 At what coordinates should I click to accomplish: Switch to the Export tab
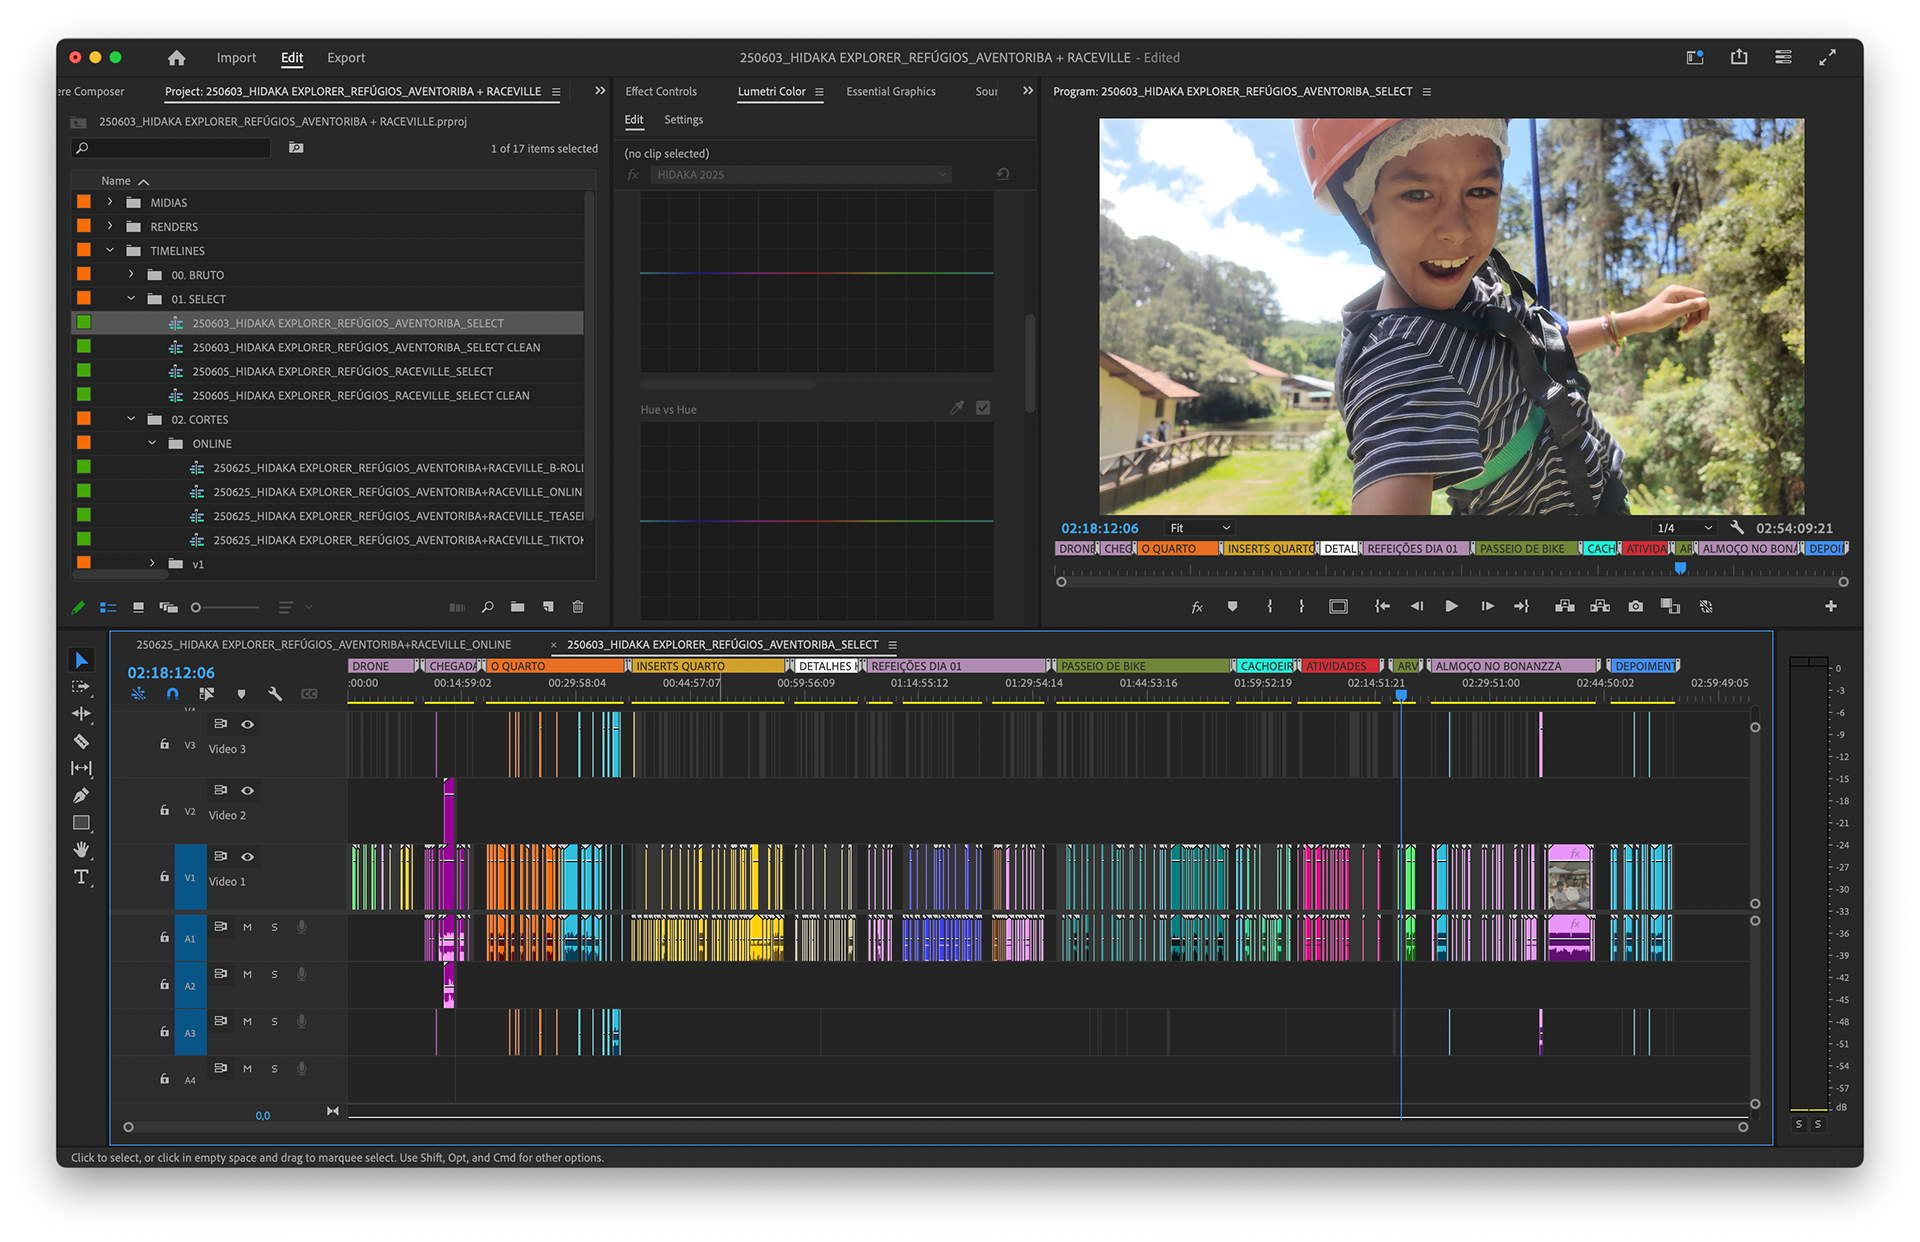(x=346, y=58)
